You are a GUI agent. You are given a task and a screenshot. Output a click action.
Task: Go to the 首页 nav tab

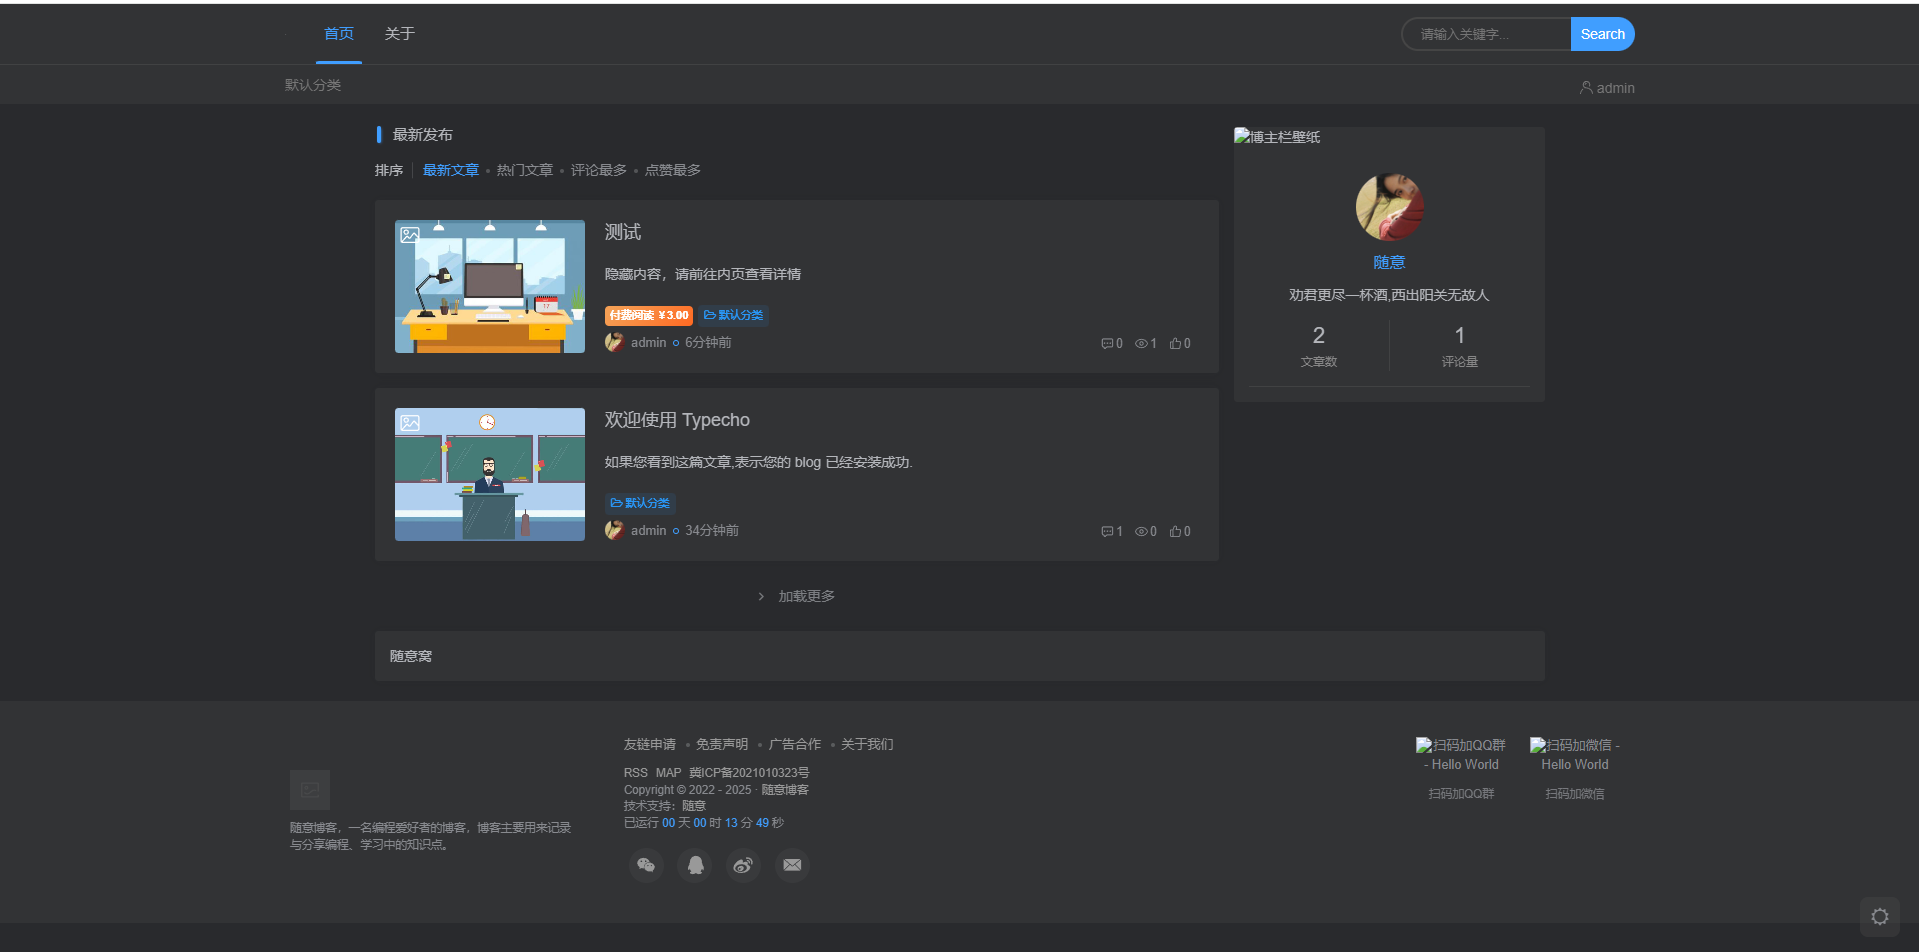pos(339,34)
